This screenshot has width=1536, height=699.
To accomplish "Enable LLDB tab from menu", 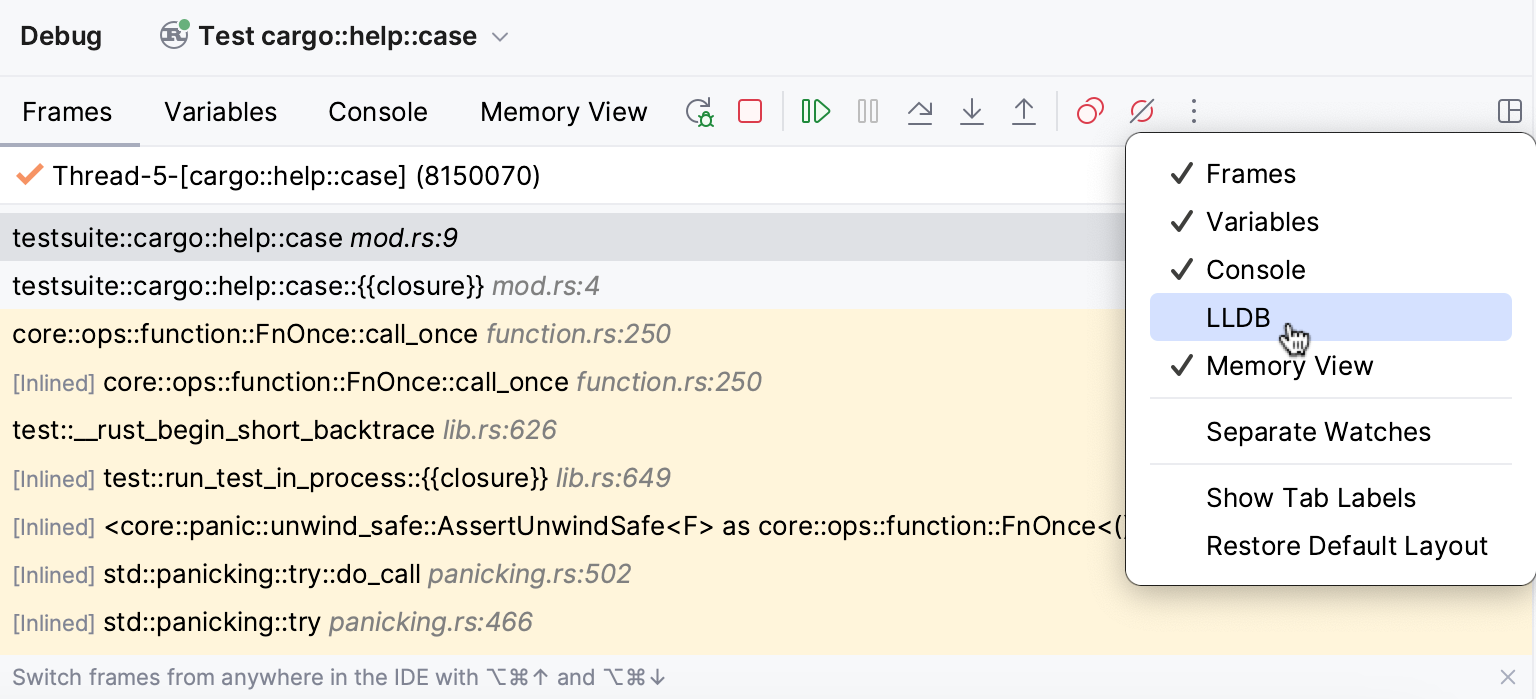I will (1238, 318).
